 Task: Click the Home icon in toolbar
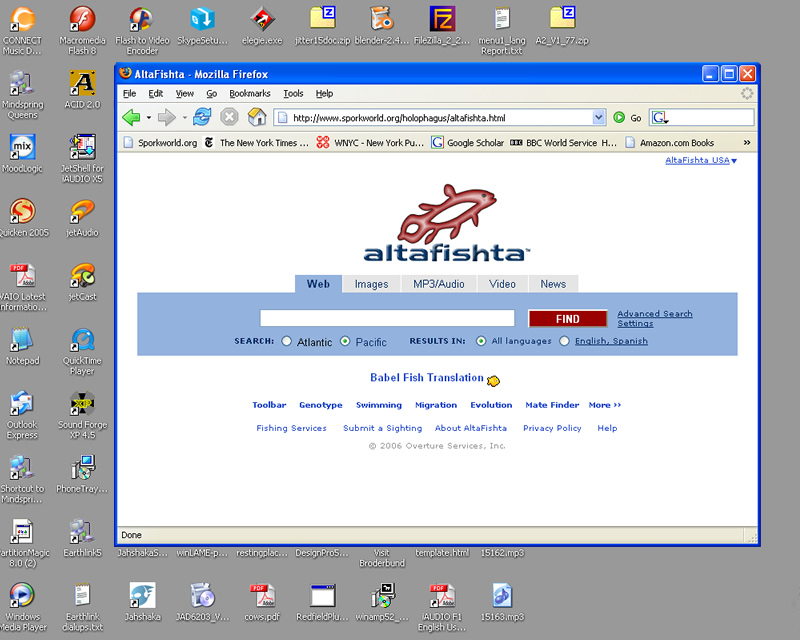click(x=257, y=117)
